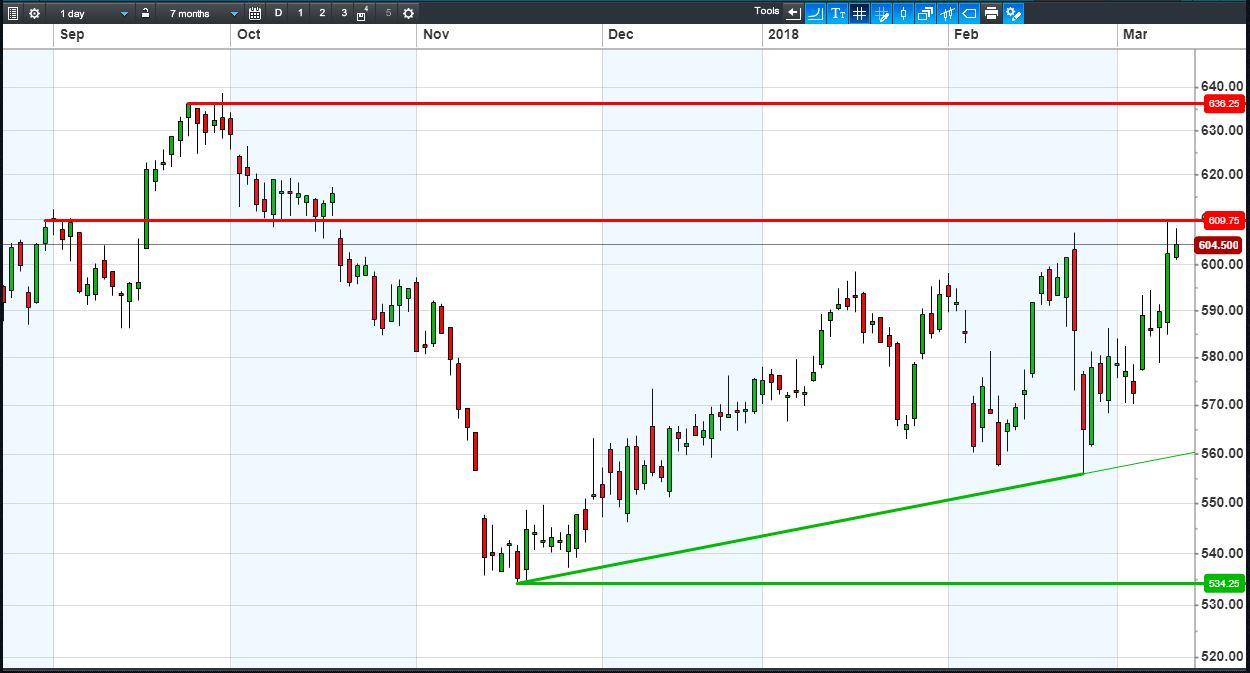Open template settings gear after slot 5
This screenshot has width=1250, height=673.
[408, 13]
